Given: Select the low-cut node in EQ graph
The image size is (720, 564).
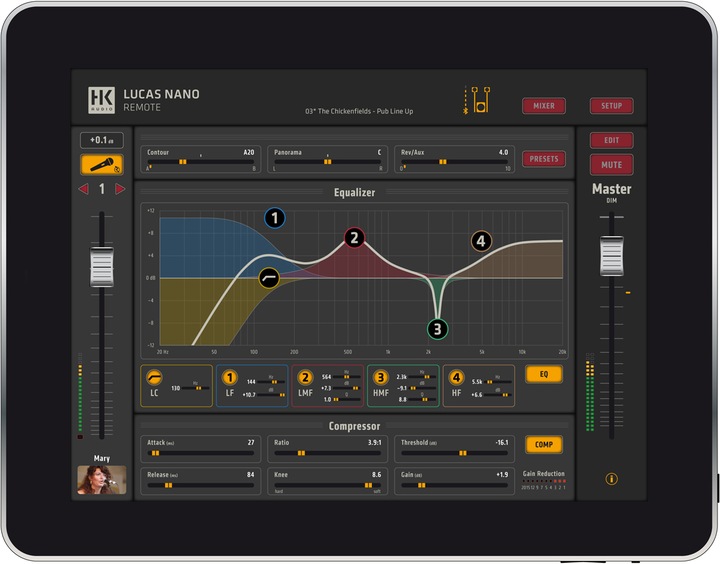Looking at the screenshot, I should click(269, 278).
